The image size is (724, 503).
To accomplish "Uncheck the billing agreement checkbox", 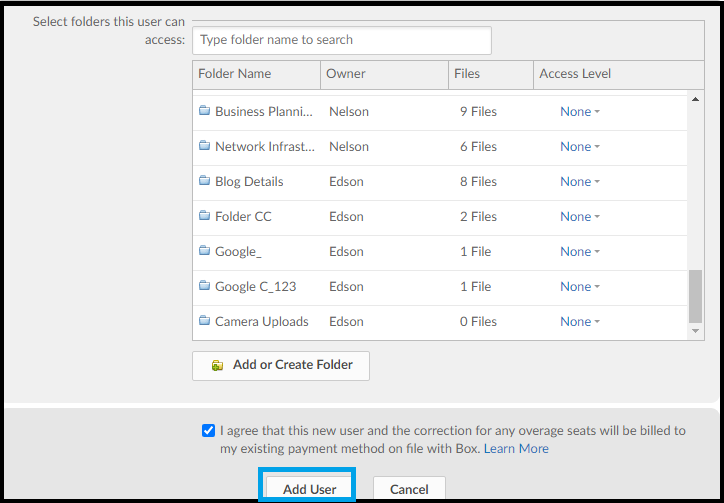I will [x=208, y=431].
